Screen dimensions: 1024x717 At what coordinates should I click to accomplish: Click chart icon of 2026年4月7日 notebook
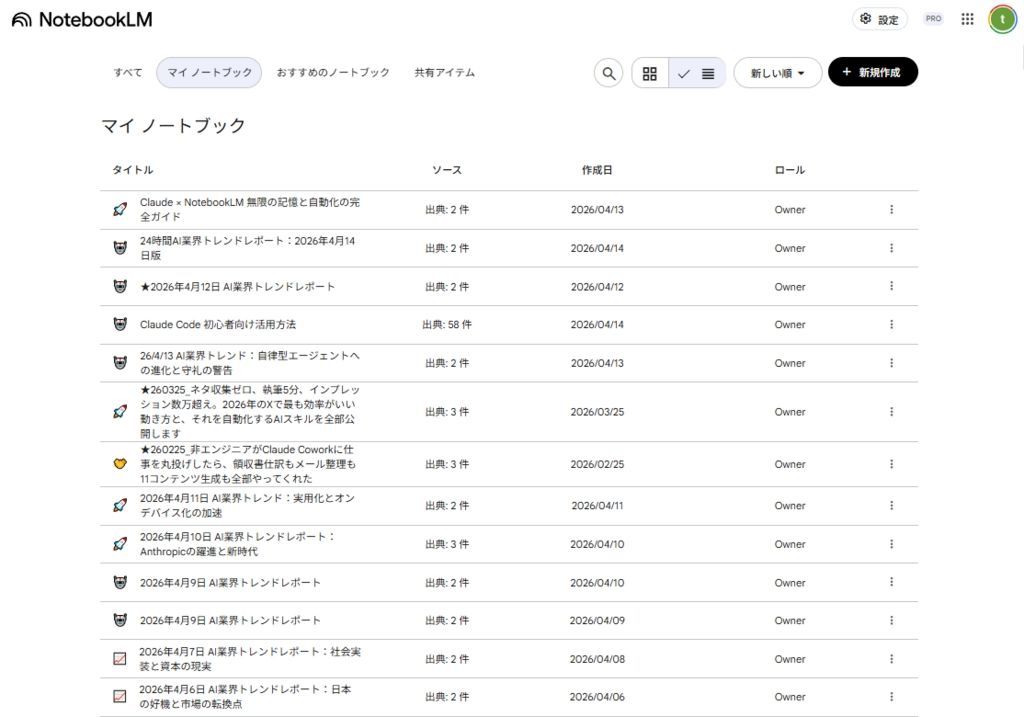coord(120,659)
